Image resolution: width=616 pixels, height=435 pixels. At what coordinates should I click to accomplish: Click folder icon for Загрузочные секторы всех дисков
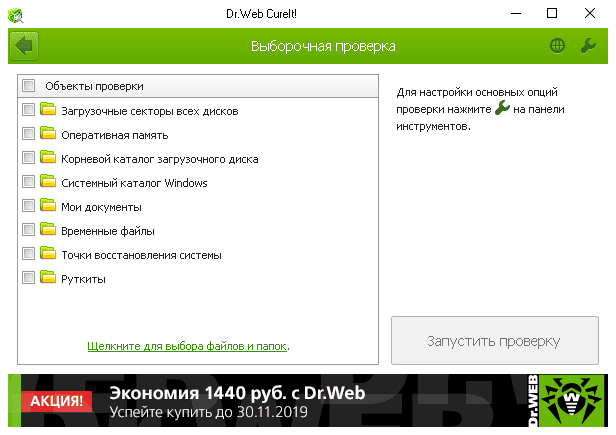pyautogui.click(x=48, y=109)
